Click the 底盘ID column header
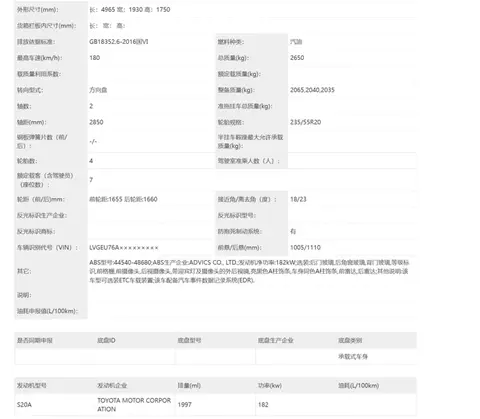The height and width of the screenshot is (419, 480). click(x=106, y=340)
